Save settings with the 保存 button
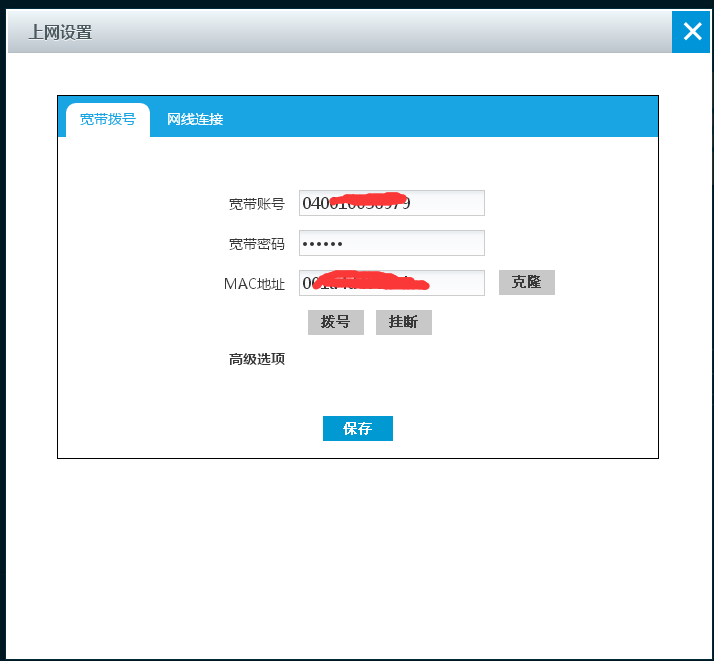This screenshot has width=714, height=661. pyautogui.click(x=357, y=428)
